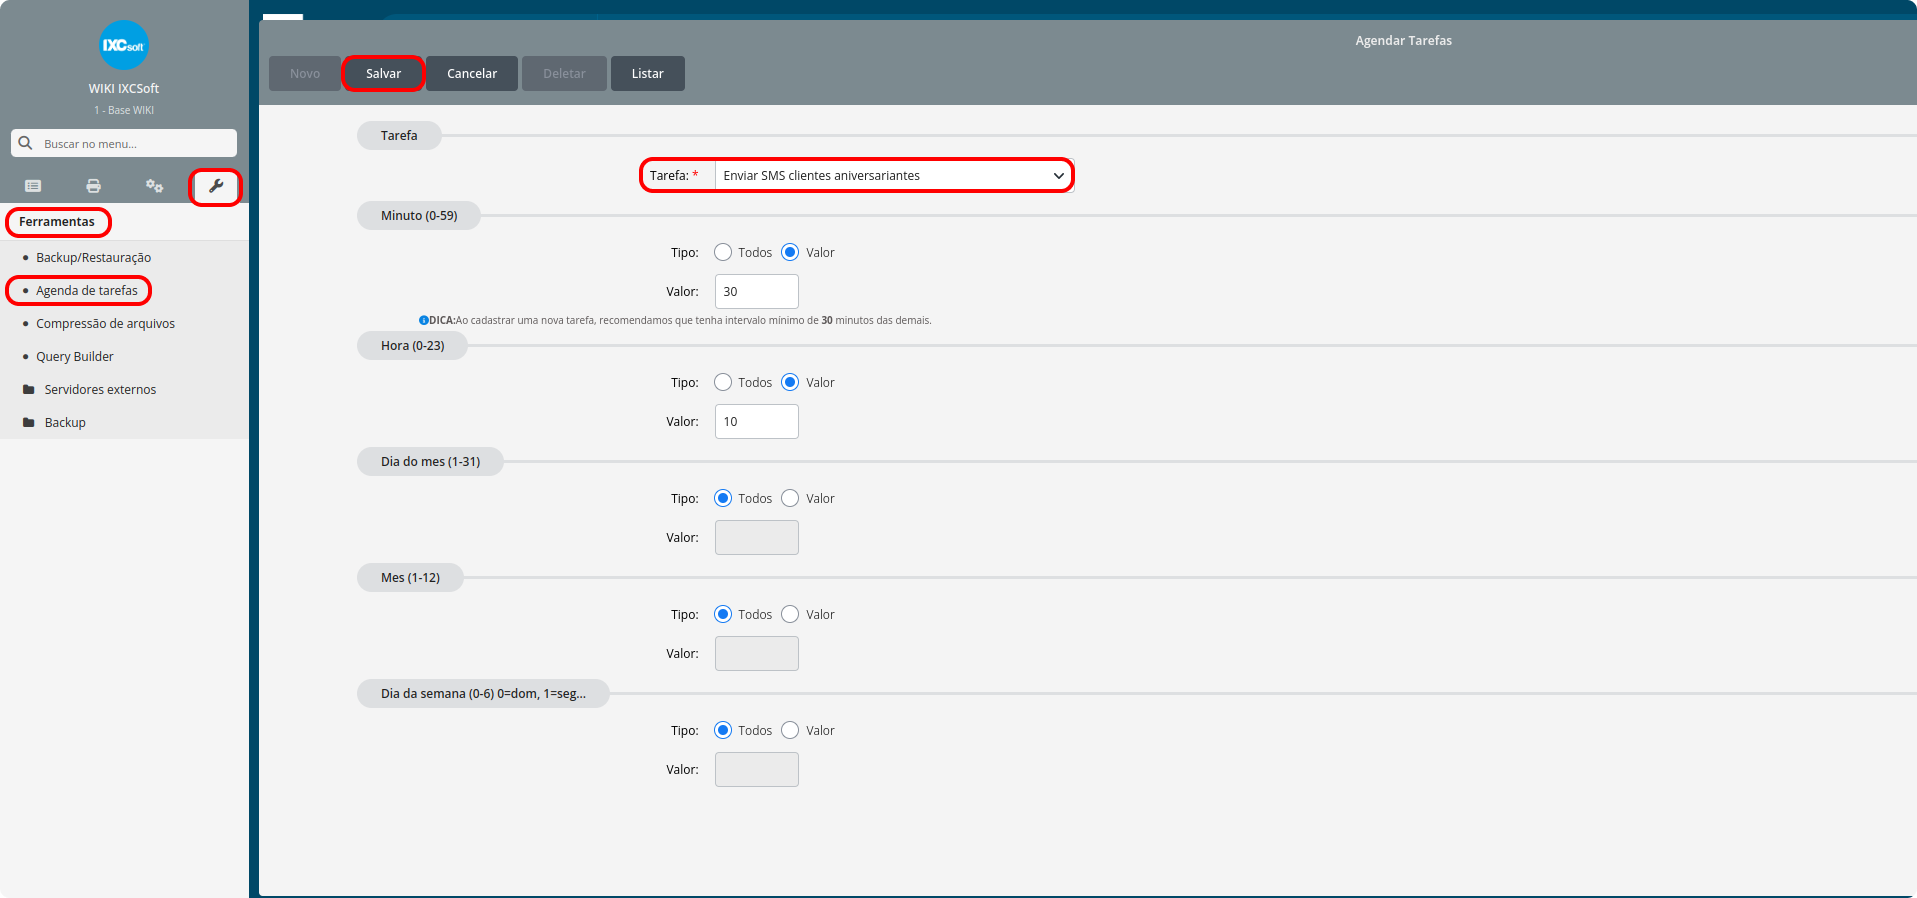
Task: Select Todos for Minuto type
Action: 723,252
